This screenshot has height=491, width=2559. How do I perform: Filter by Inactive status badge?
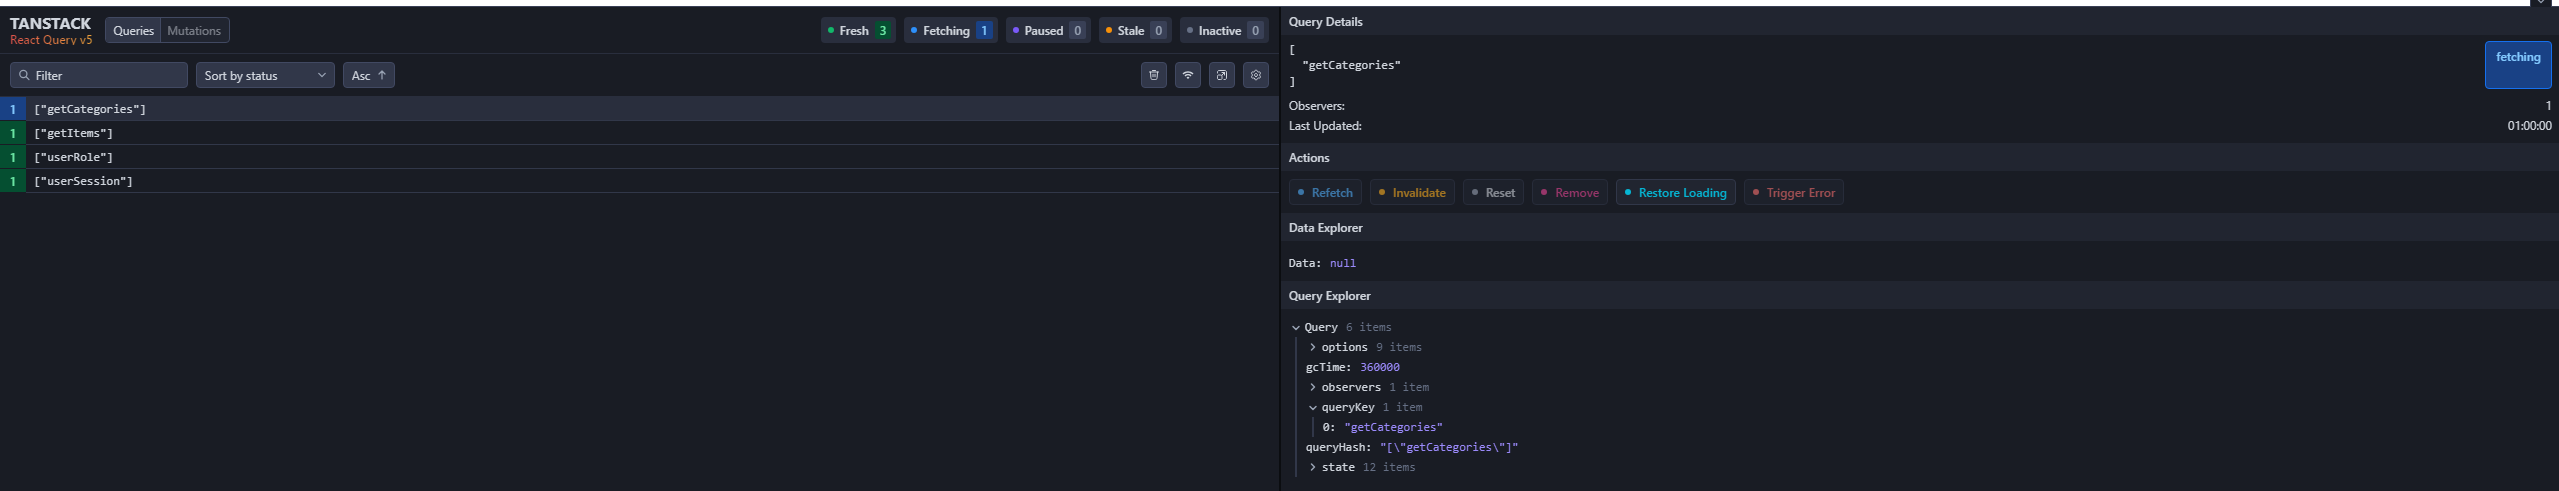[1224, 31]
